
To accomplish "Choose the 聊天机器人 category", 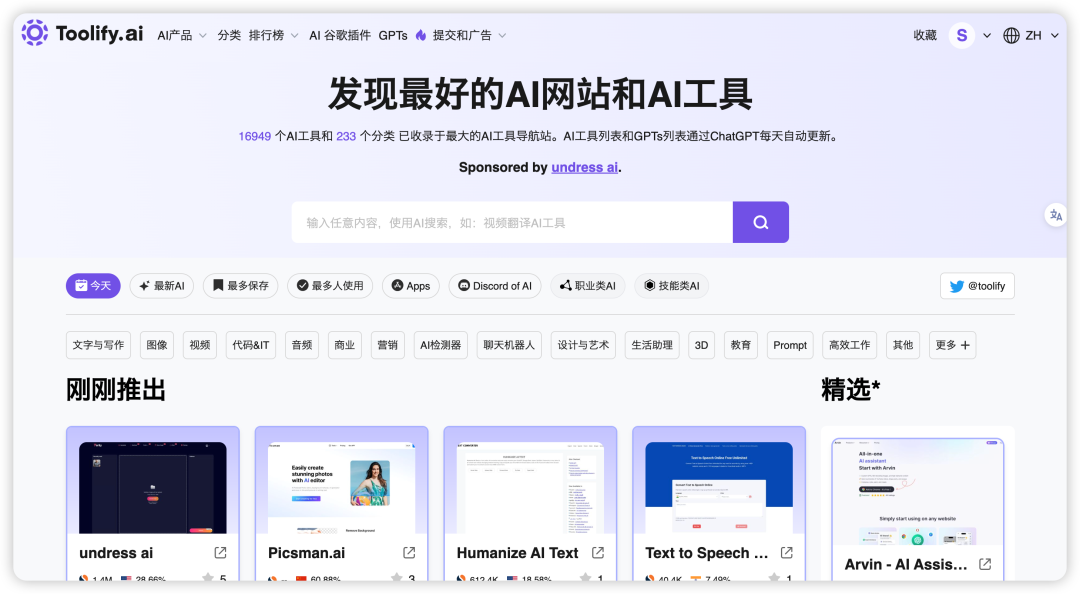I will 509,345.
